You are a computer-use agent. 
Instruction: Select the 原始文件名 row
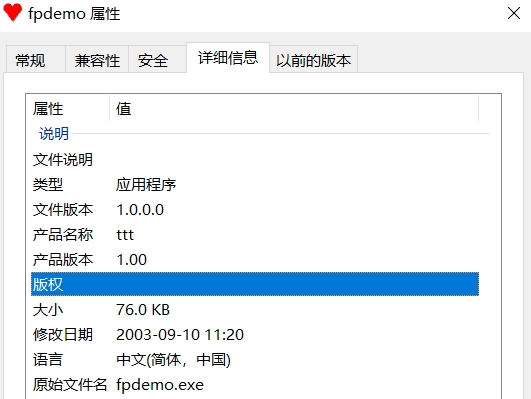pos(255,385)
